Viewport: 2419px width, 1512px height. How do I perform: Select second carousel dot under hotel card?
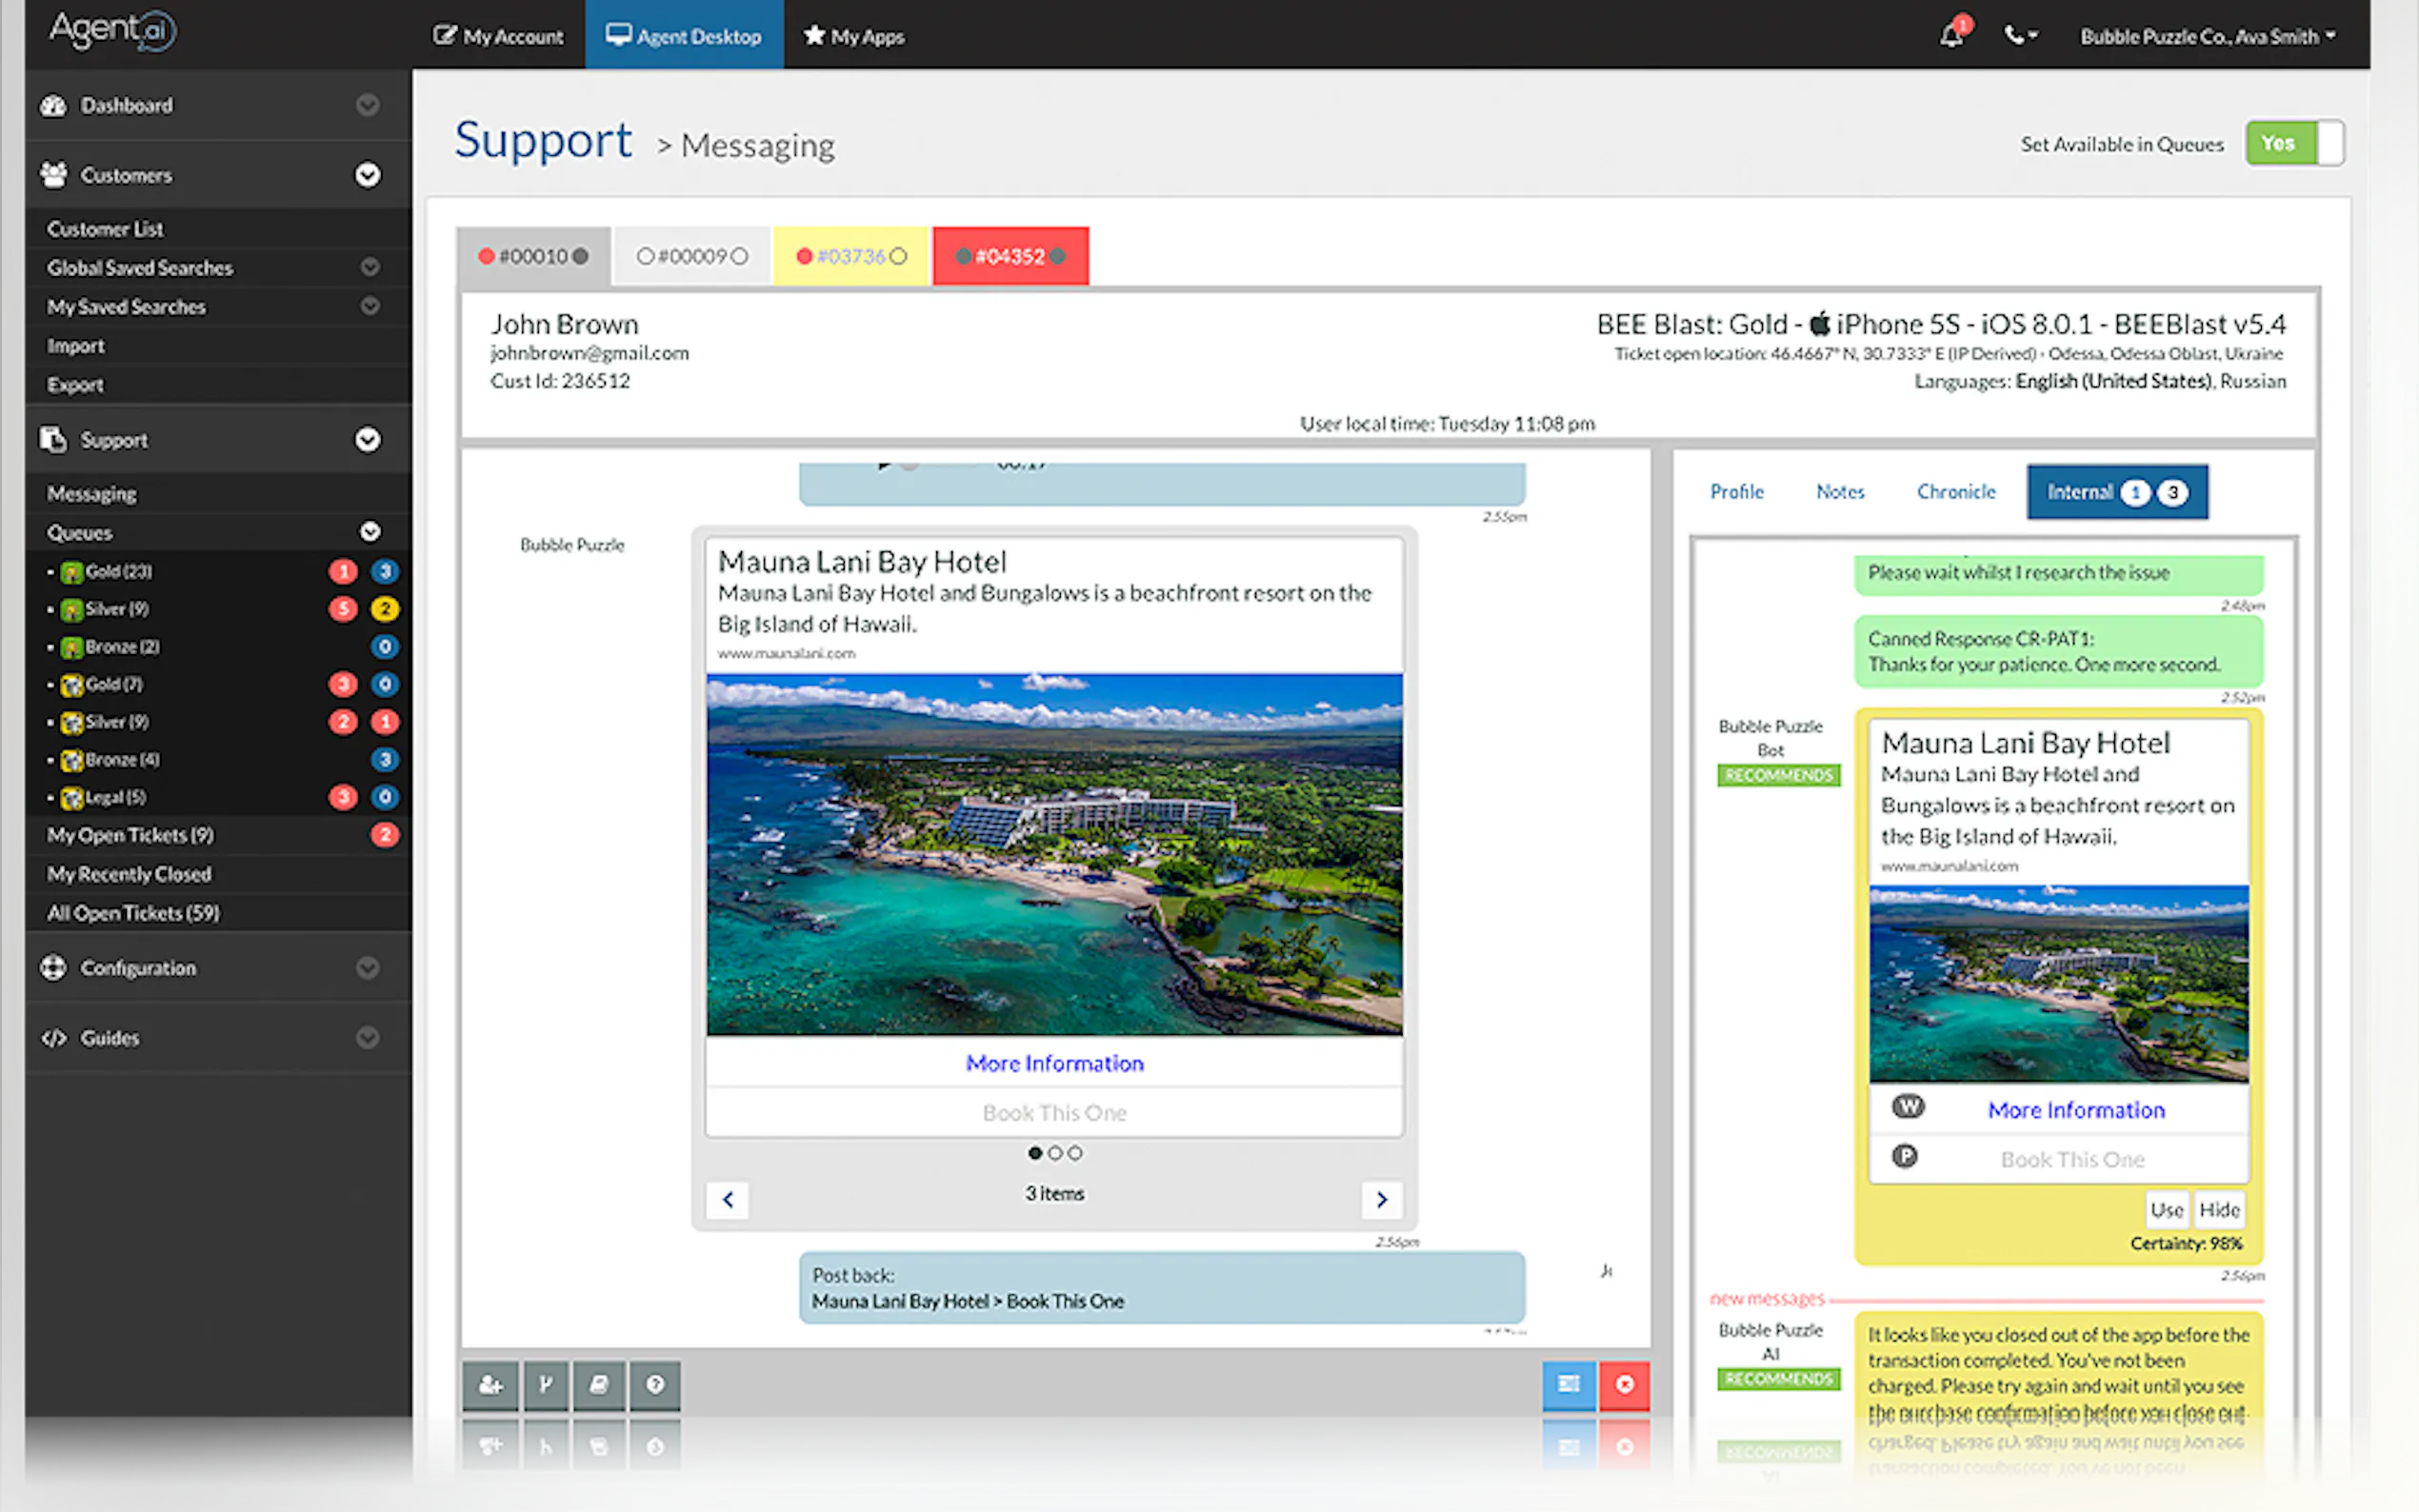(1055, 1153)
